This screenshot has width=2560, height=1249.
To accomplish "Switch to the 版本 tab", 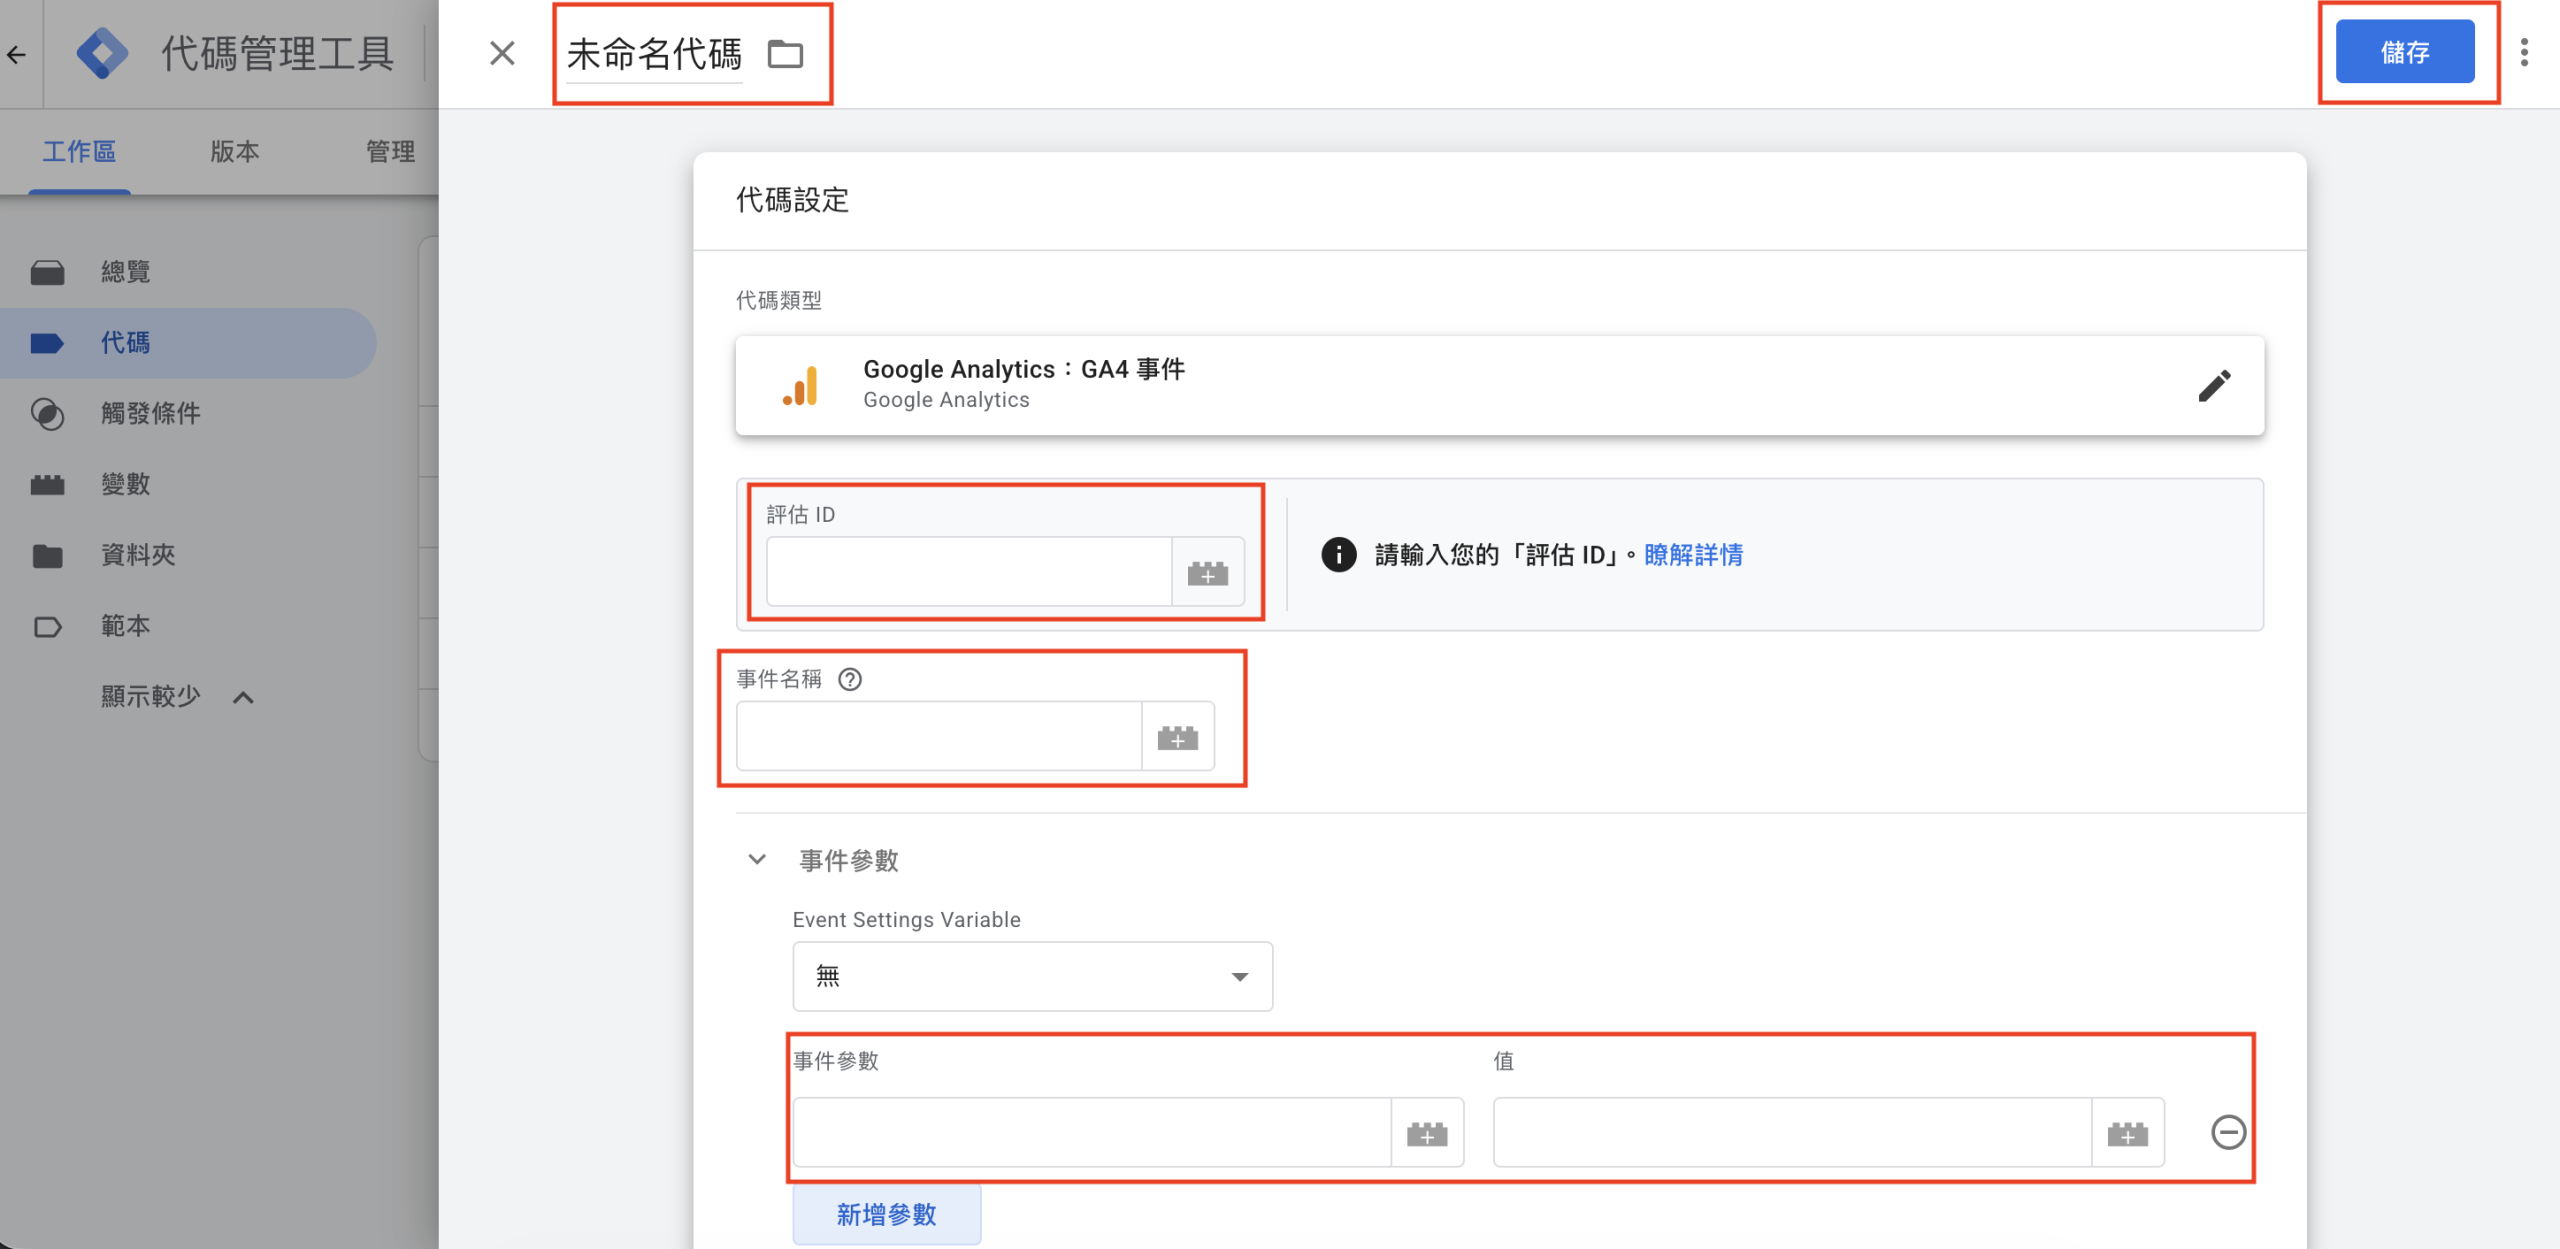I will pyautogui.click(x=235, y=151).
